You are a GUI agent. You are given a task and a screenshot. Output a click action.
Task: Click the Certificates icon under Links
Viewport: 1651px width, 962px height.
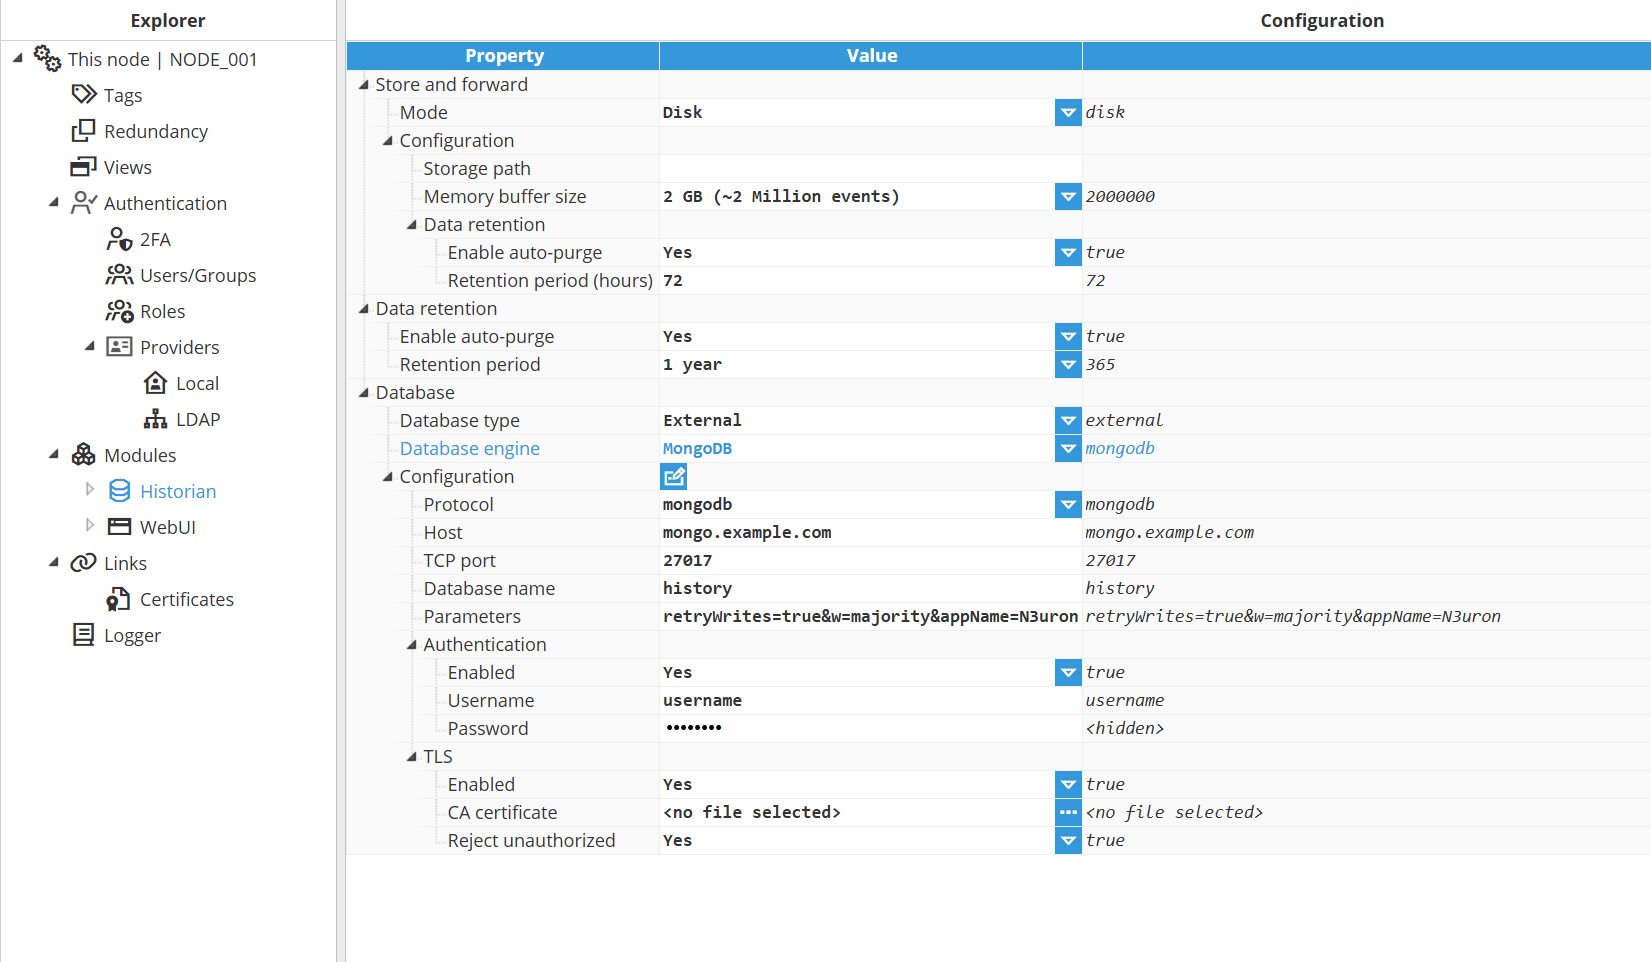(x=119, y=599)
